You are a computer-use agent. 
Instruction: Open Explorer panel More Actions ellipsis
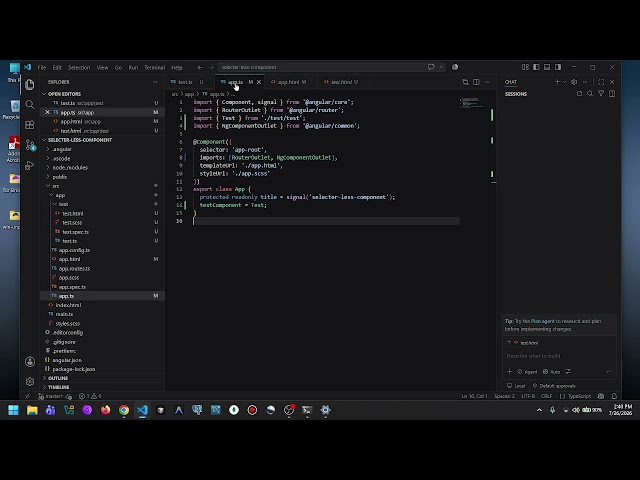tap(155, 82)
